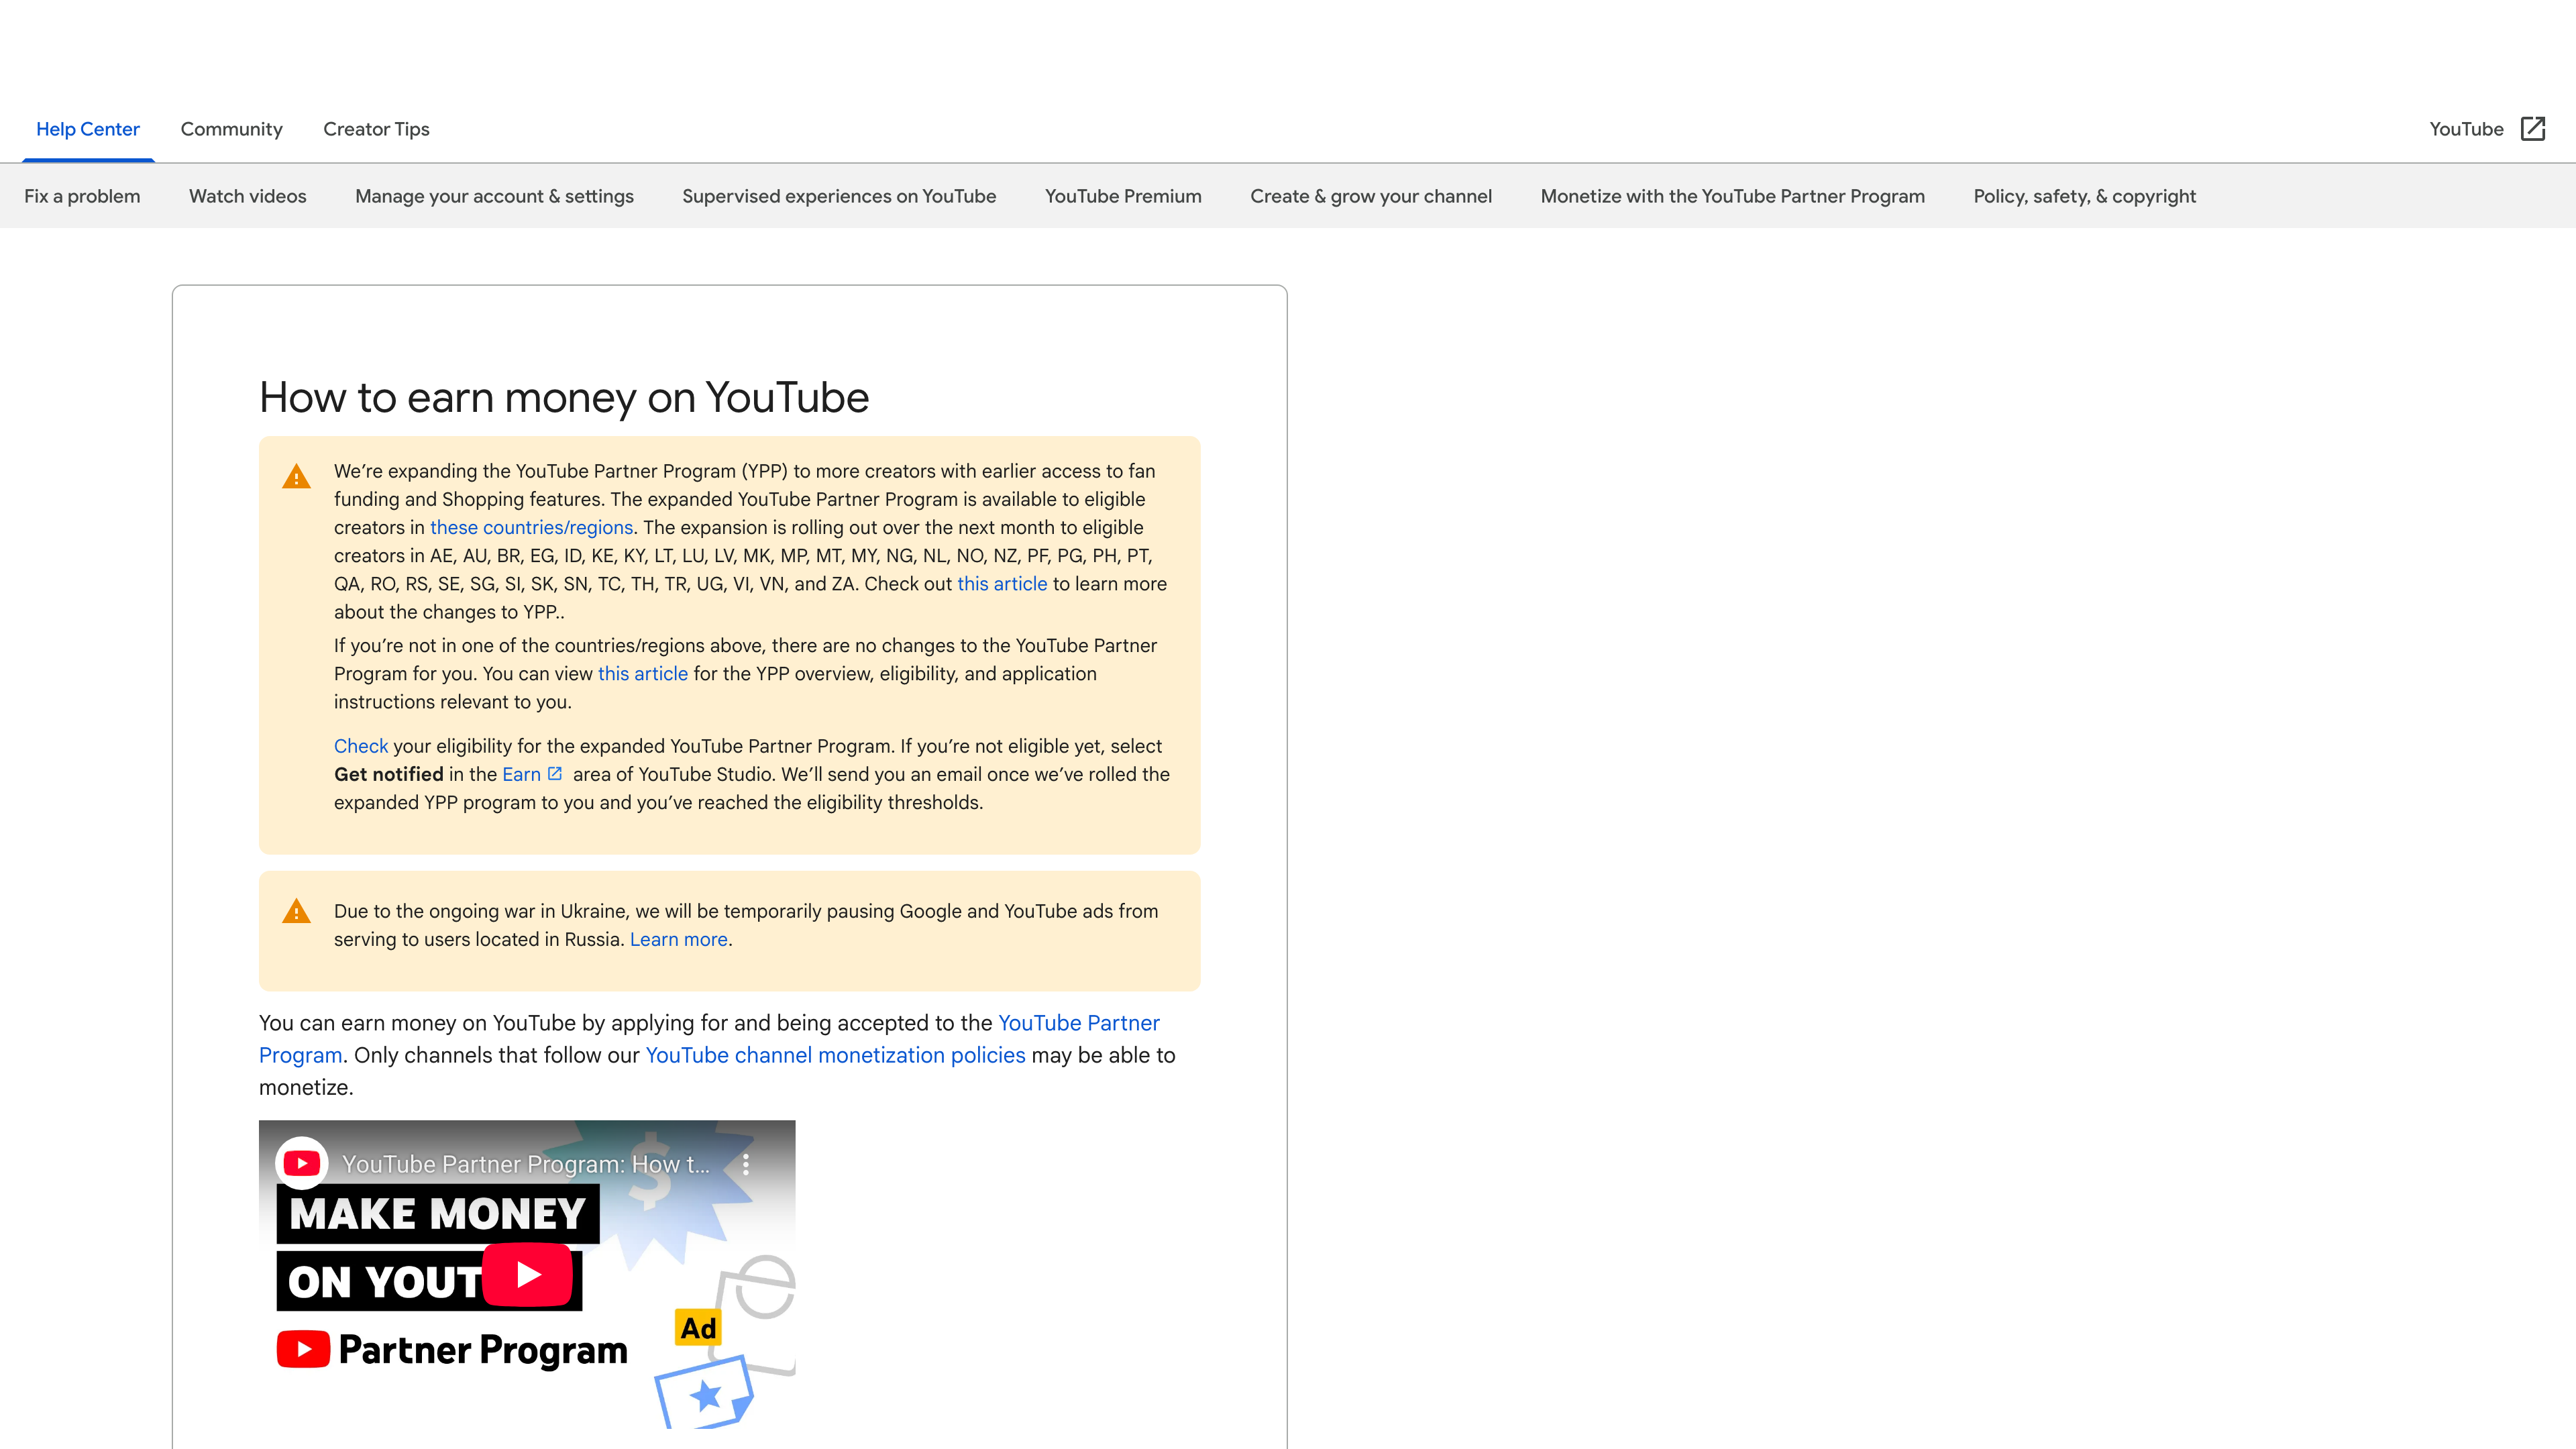Play the YouTube Partner Program video
2576x1449 pixels.
(527, 1274)
